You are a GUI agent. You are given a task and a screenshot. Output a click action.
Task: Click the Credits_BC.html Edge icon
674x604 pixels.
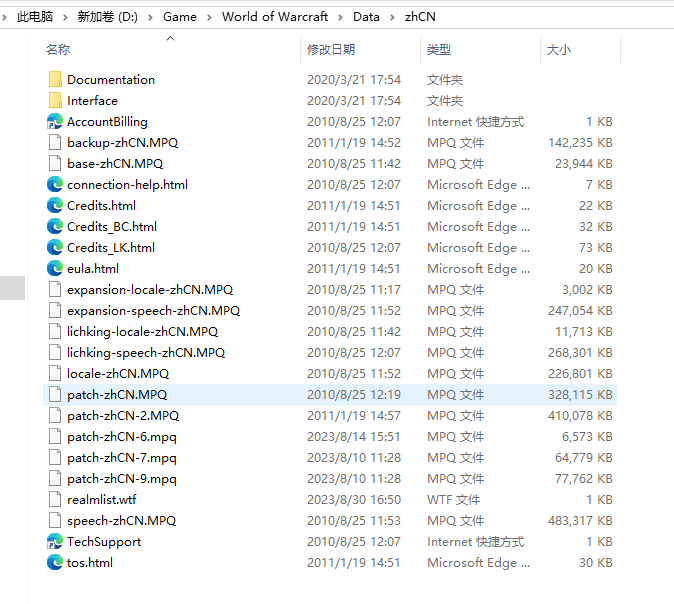[x=55, y=227]
